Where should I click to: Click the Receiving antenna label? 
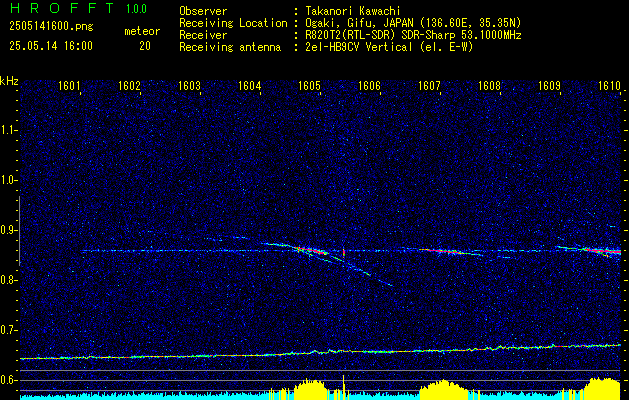[x=230, y=47]
